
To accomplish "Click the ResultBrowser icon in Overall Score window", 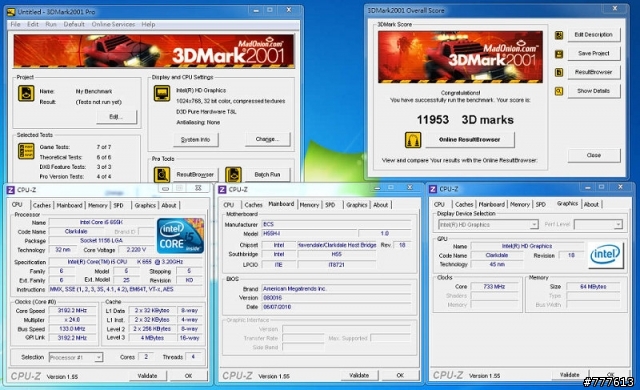I will 559,73.
